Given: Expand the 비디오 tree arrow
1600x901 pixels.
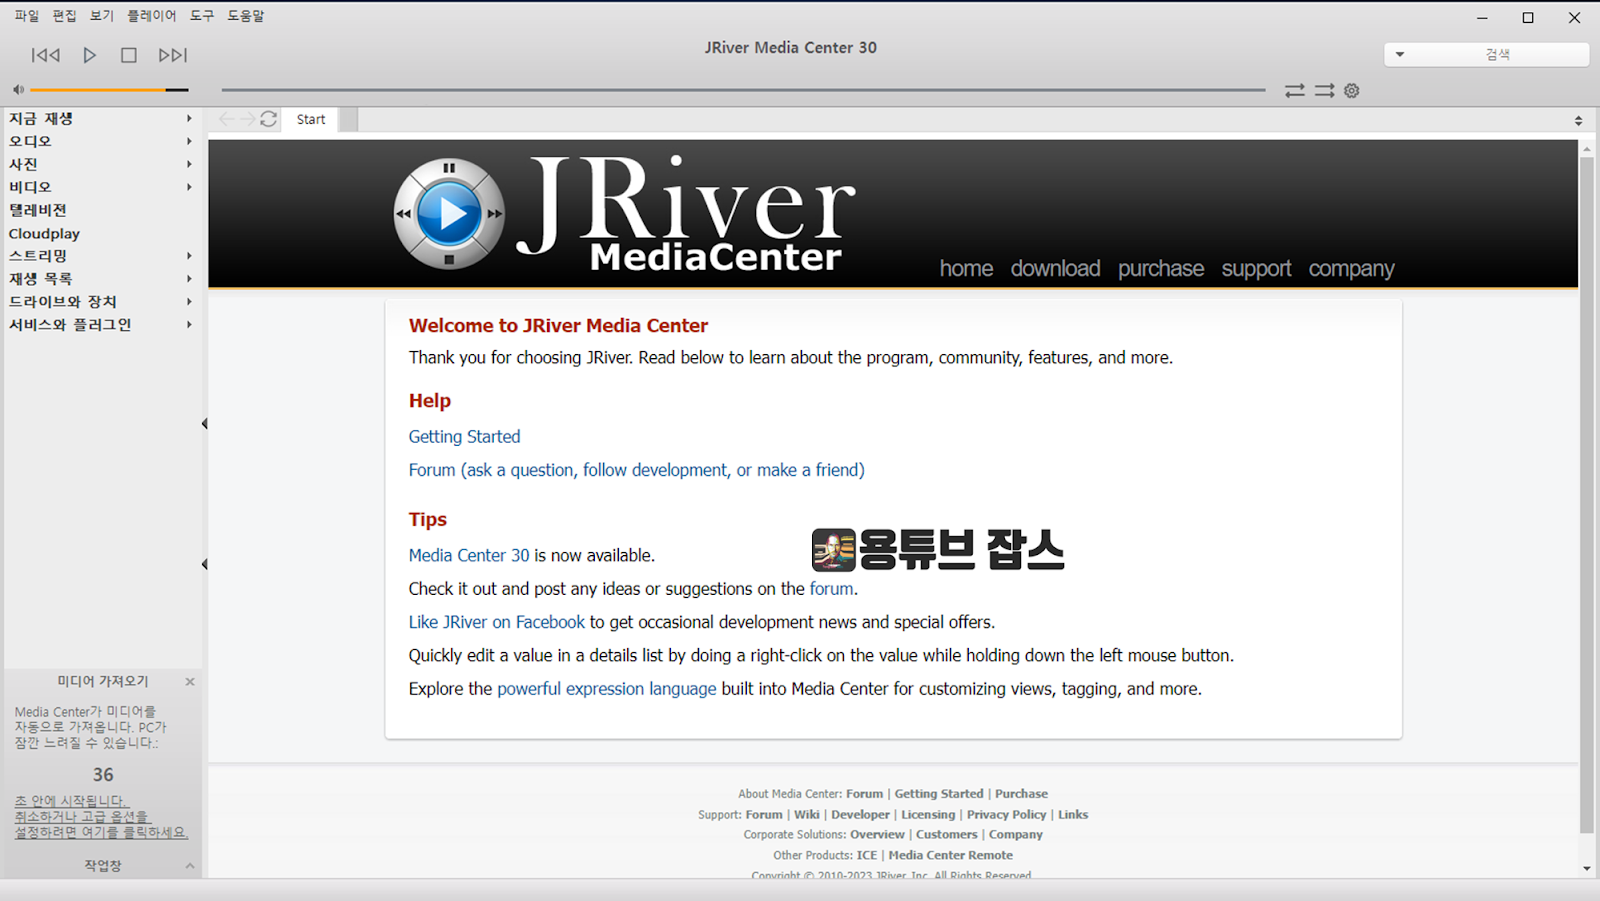Looking at the screenshot, I should click(x=189, y=187).
